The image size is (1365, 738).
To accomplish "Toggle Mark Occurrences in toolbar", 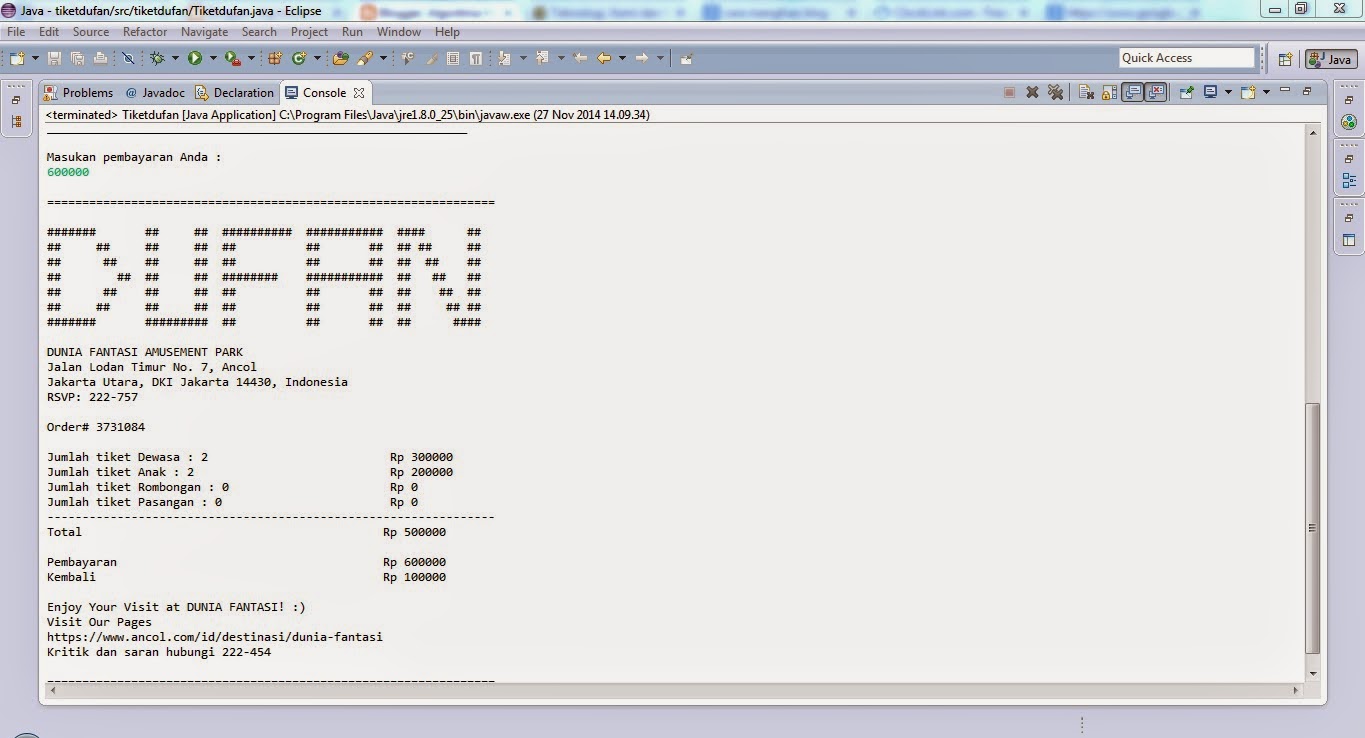I will coord(432,58).
